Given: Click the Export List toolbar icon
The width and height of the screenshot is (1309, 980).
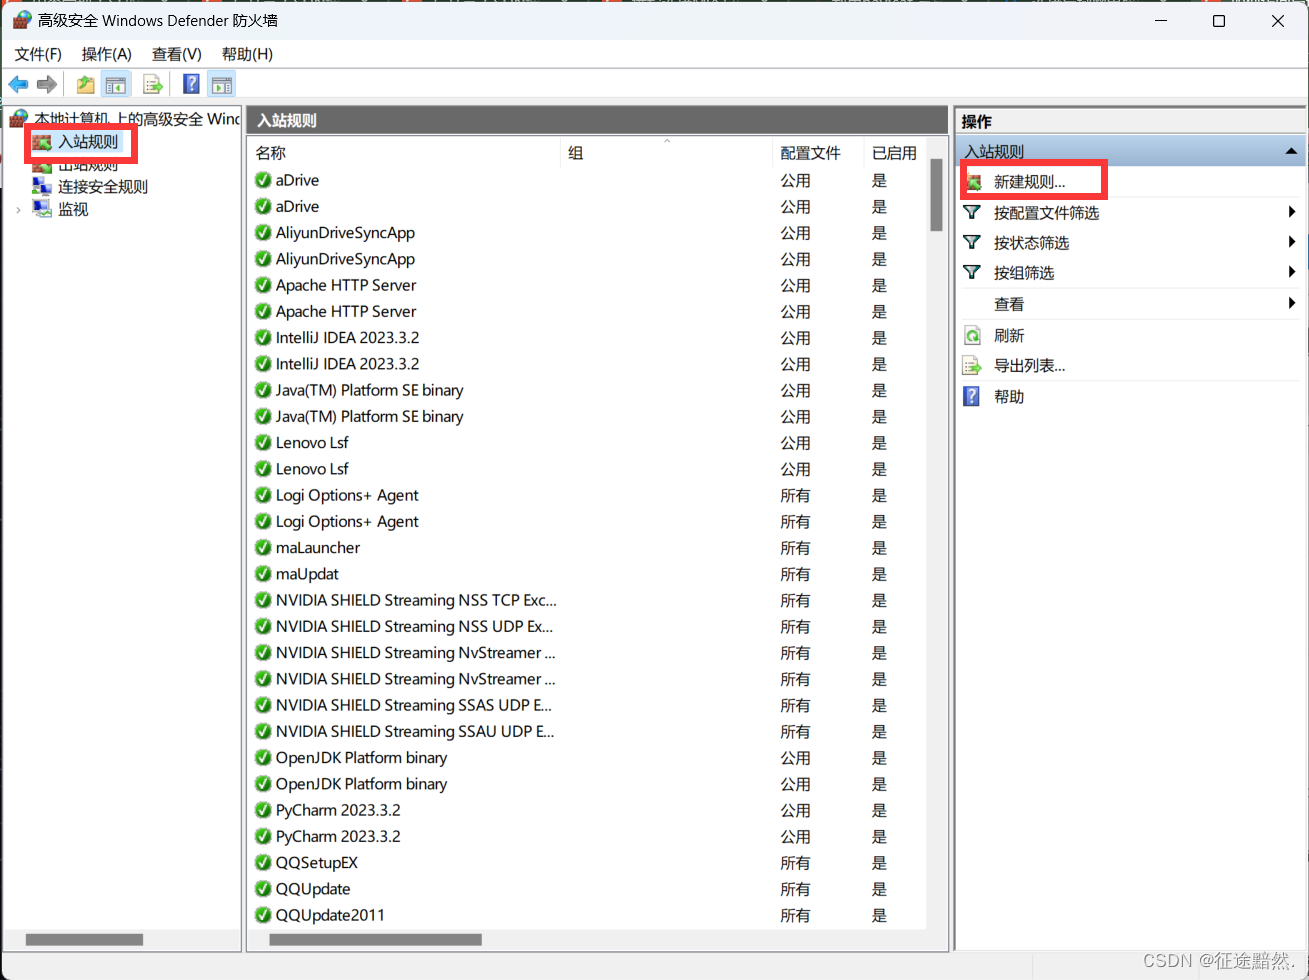Looking at the screenshot, I should coord(153,84).
